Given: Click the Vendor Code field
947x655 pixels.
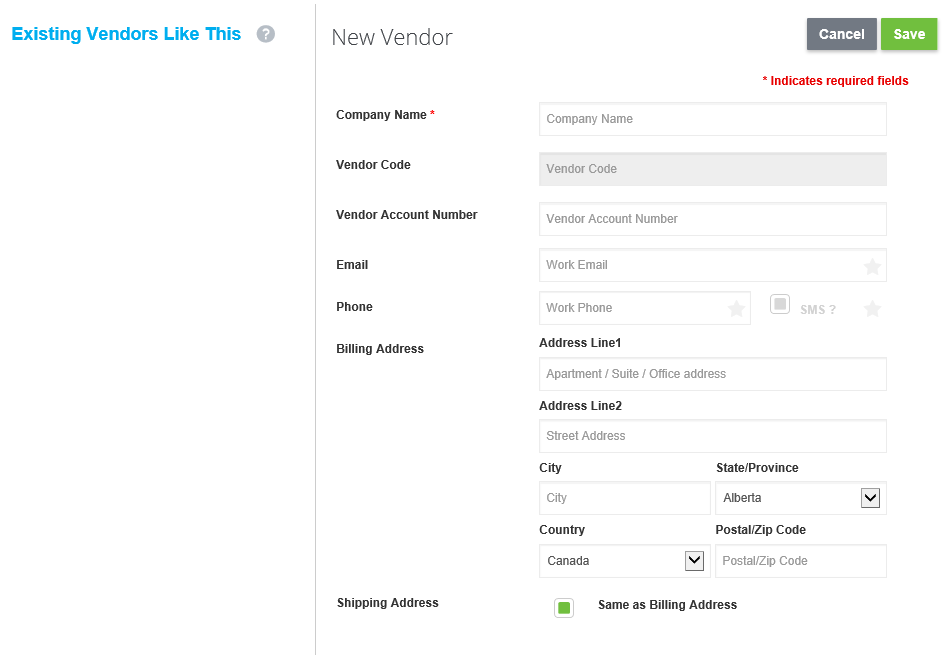Looking at the screenshot, I should point(713,169).
